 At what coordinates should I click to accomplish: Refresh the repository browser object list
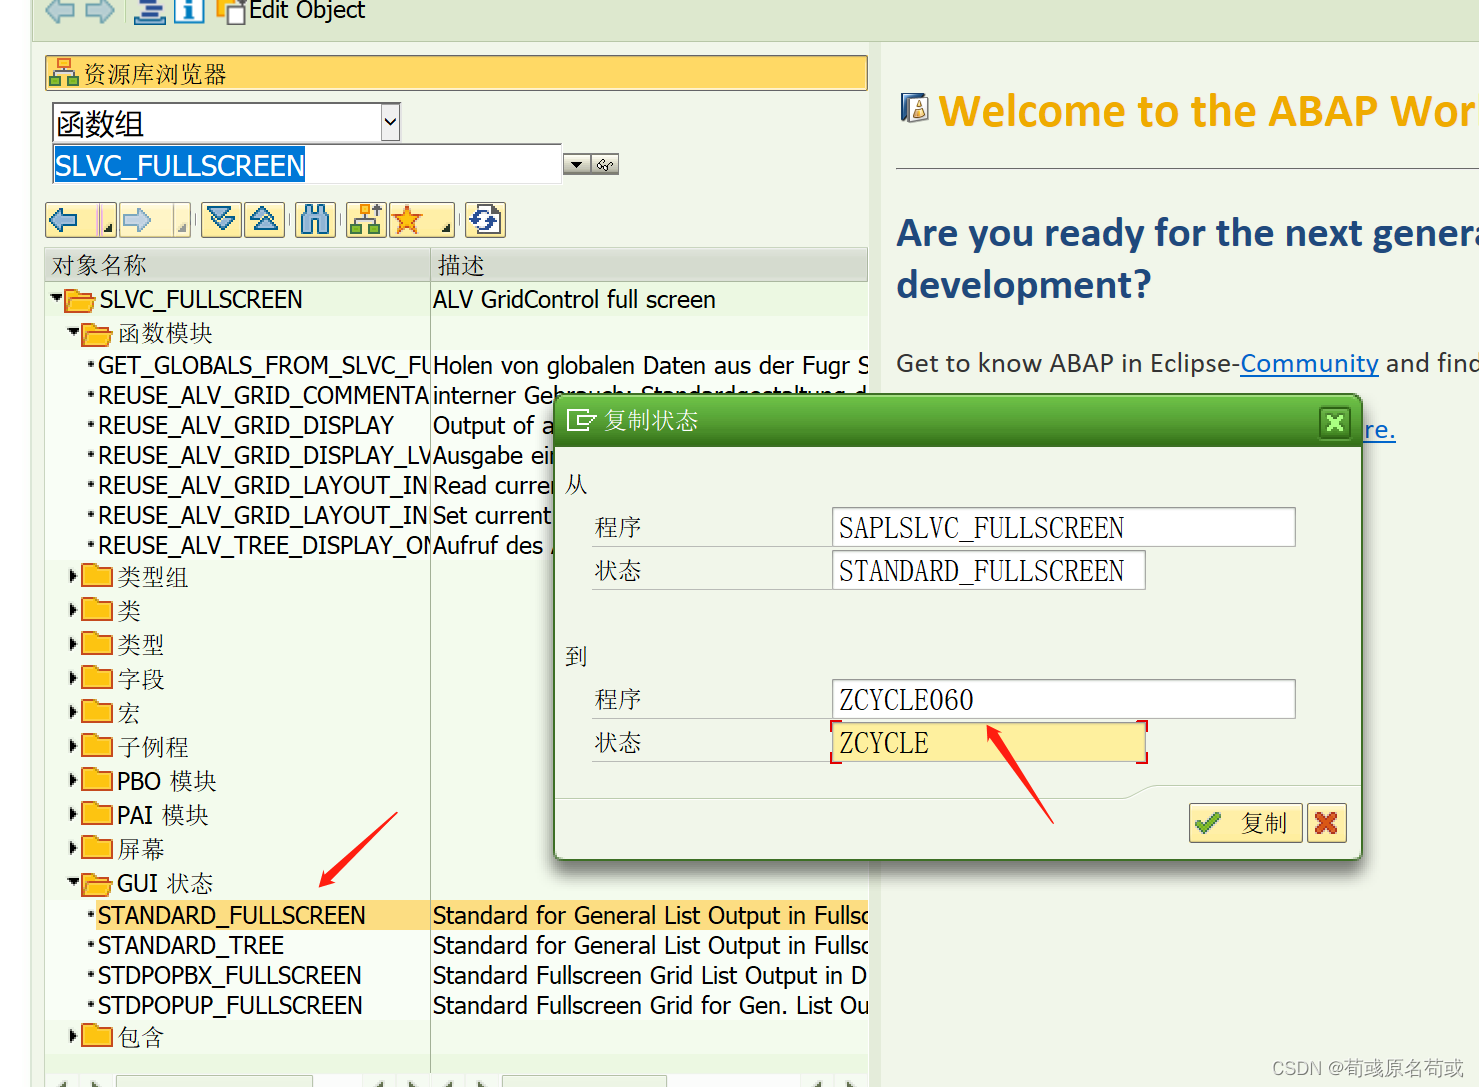(x=485, y=219)
